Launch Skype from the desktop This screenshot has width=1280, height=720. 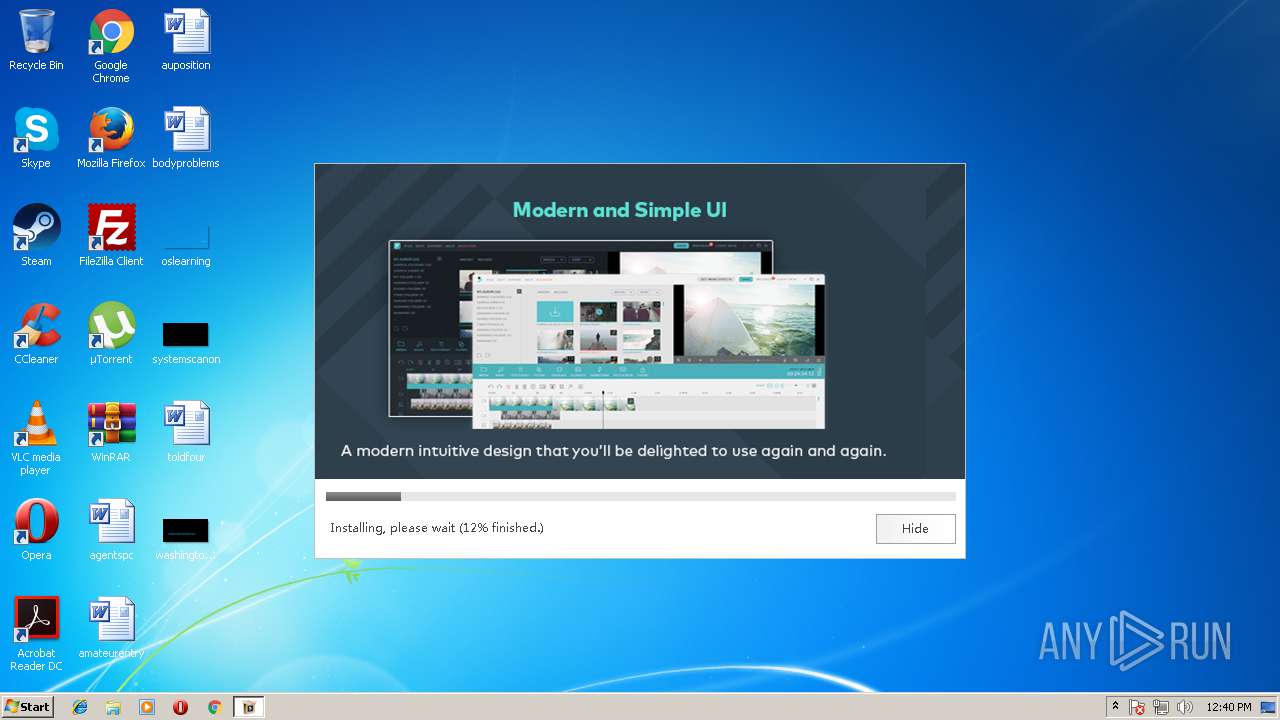[36, 138]
